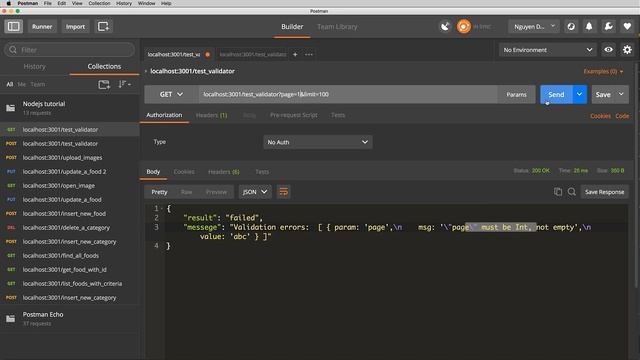Open the Code link

click(622, 116)
